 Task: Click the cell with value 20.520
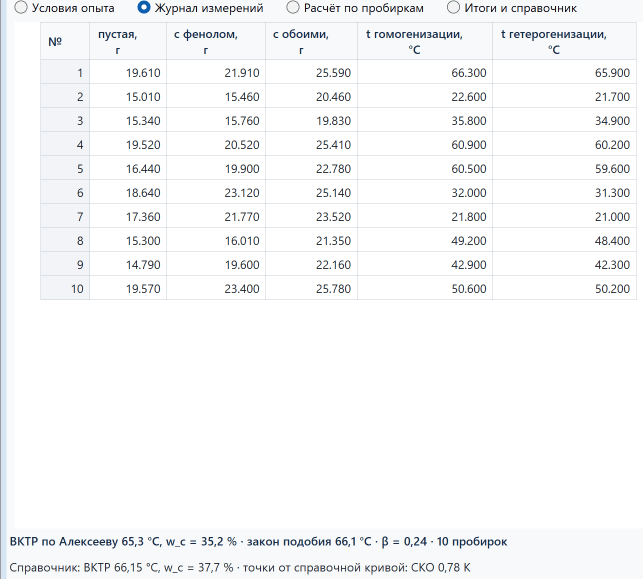click(216, 145)
